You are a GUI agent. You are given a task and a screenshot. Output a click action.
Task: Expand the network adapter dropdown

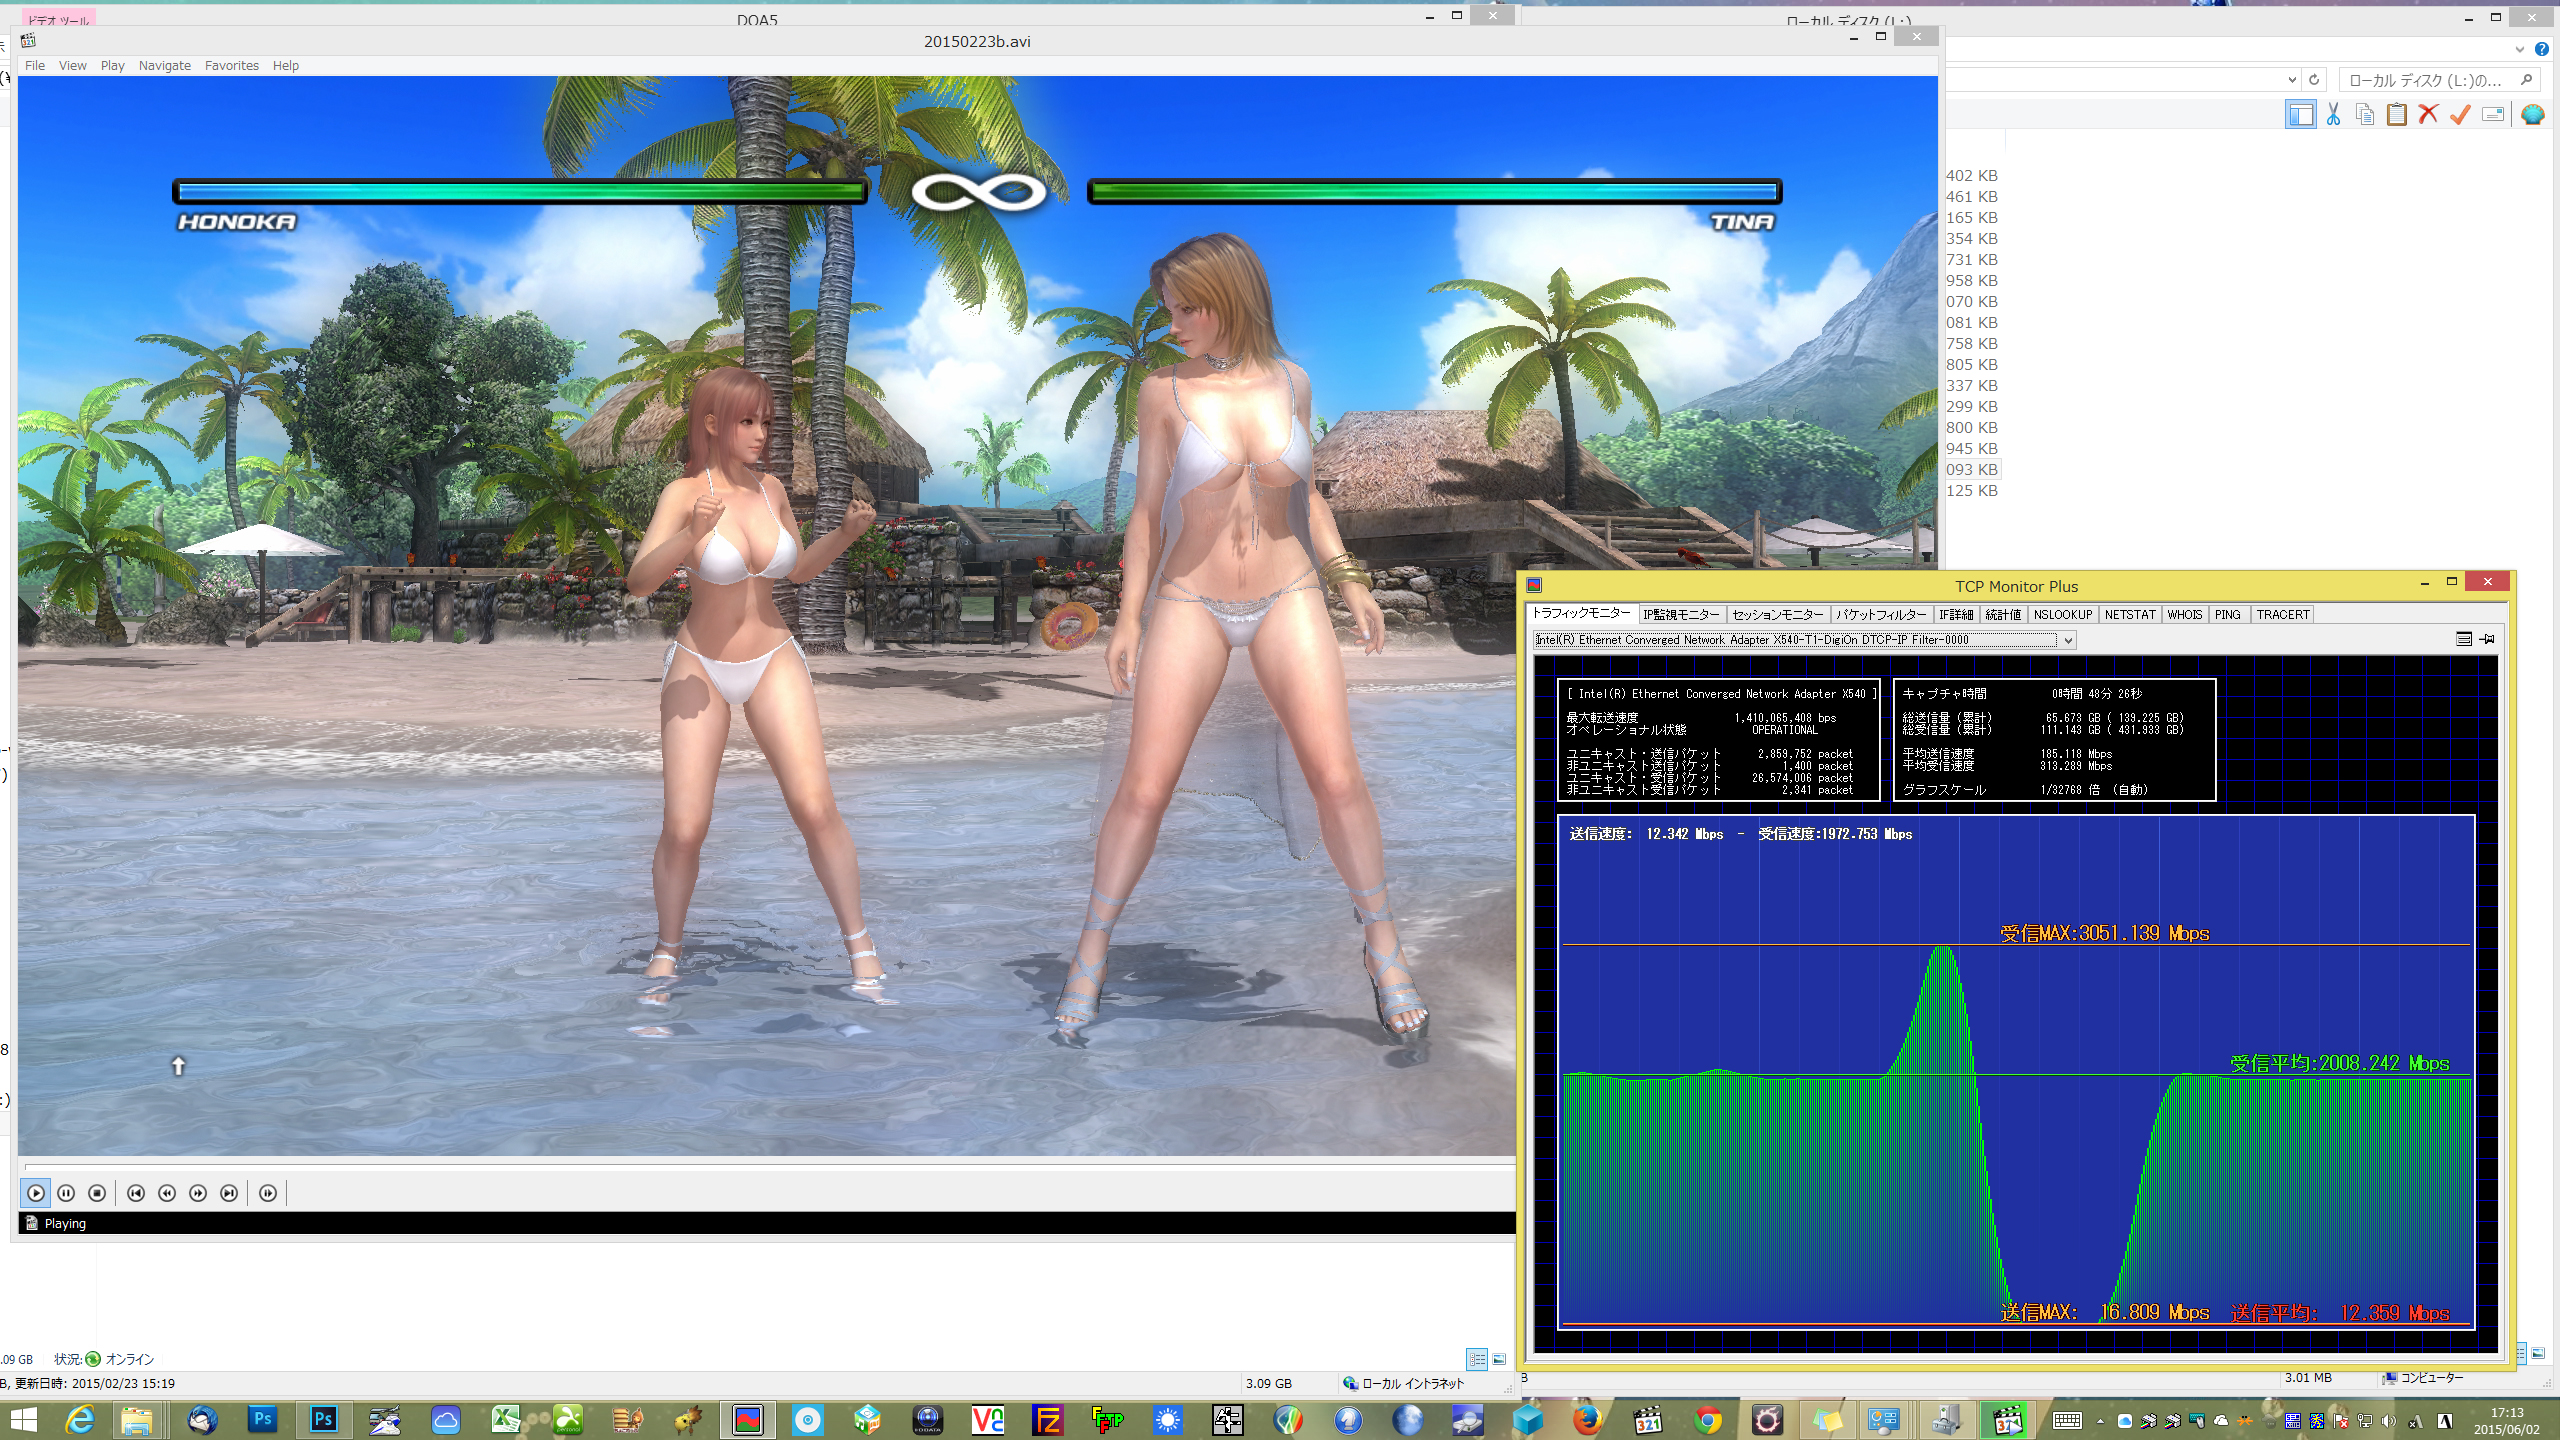tap(2068, 640)
